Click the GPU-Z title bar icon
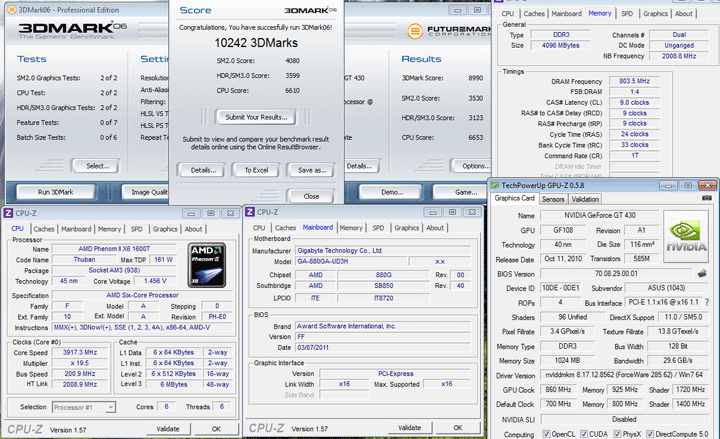The height and width of the screenshot is (439, 720). (x=495, y=185)
